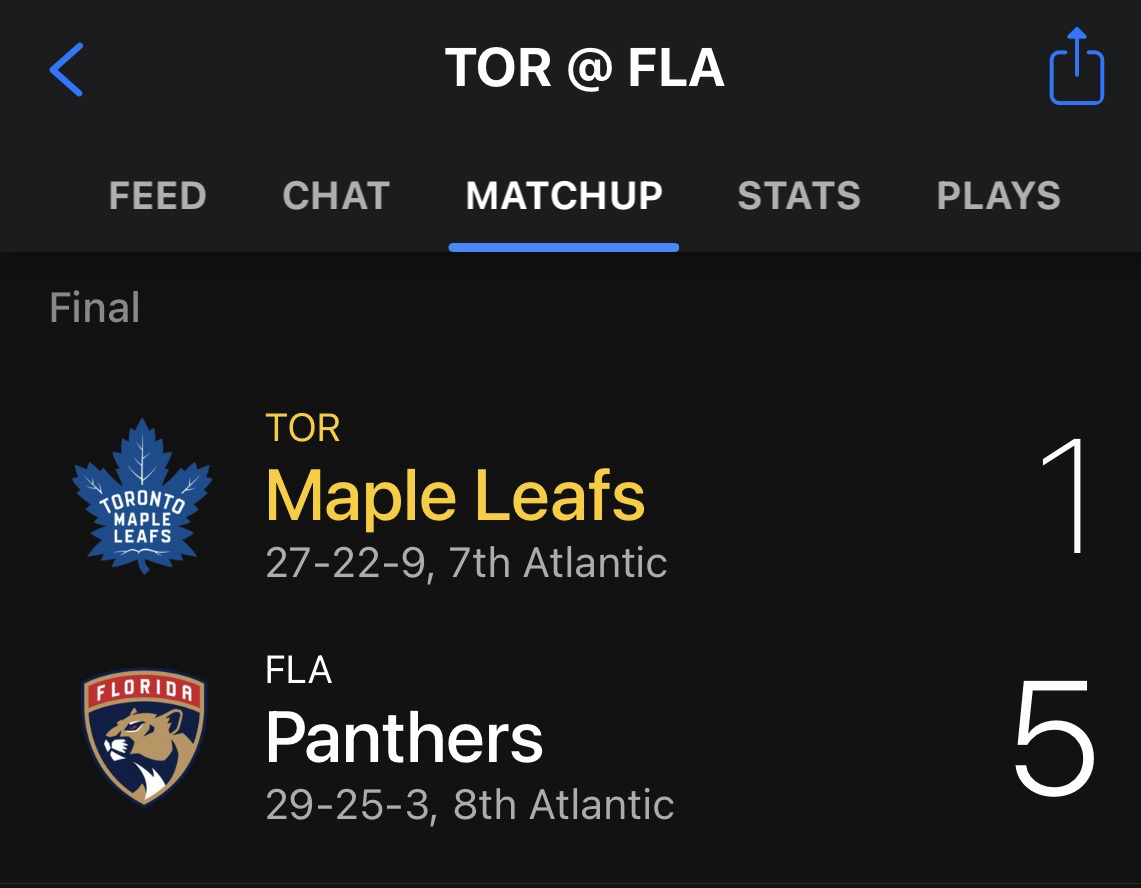The height and width of the screenshot is (888, 1141).
Task: Open the CHAT tab
Action: pos(336,196)
